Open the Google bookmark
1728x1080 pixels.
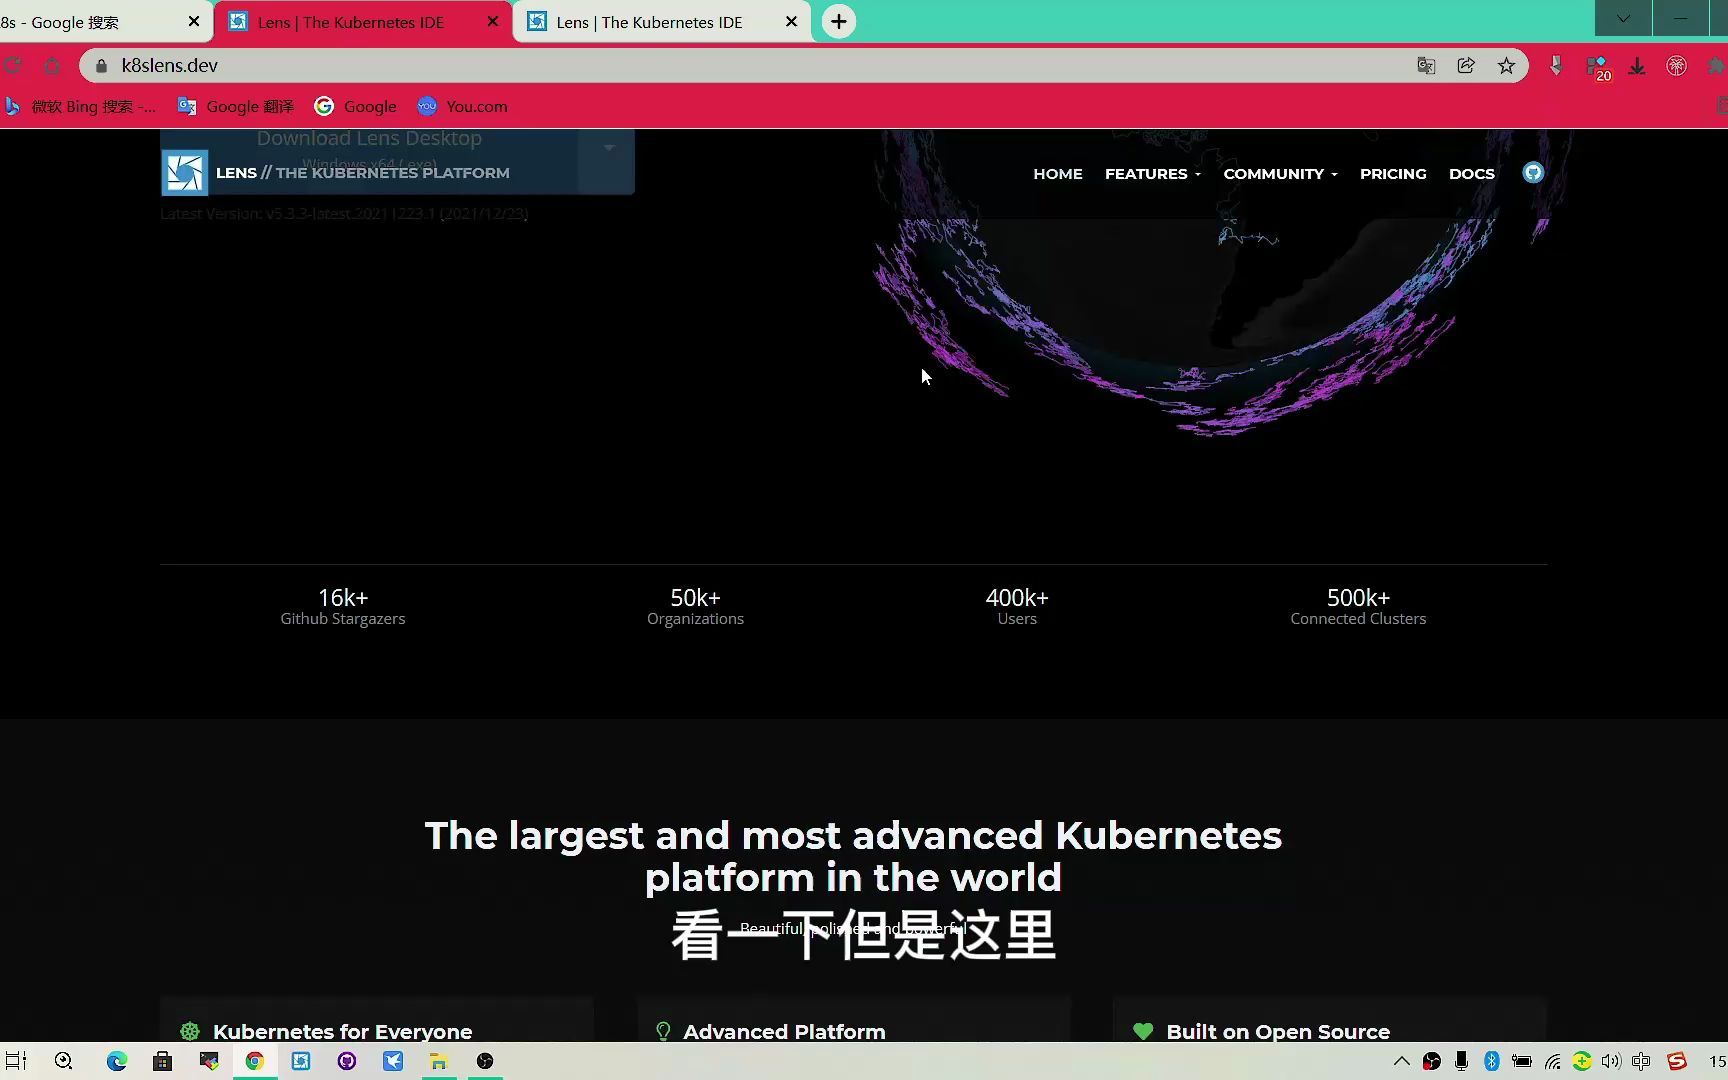coord(355,106)
